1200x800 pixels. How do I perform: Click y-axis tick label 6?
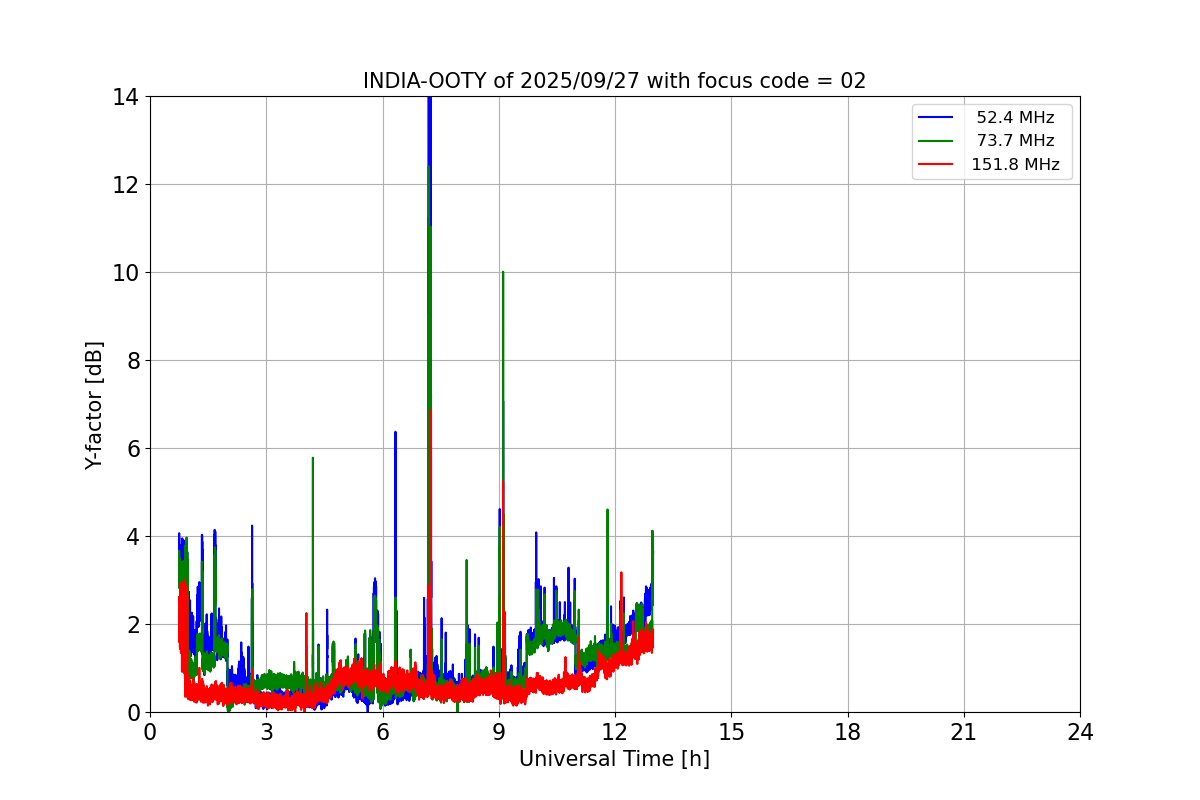(131, 449)
